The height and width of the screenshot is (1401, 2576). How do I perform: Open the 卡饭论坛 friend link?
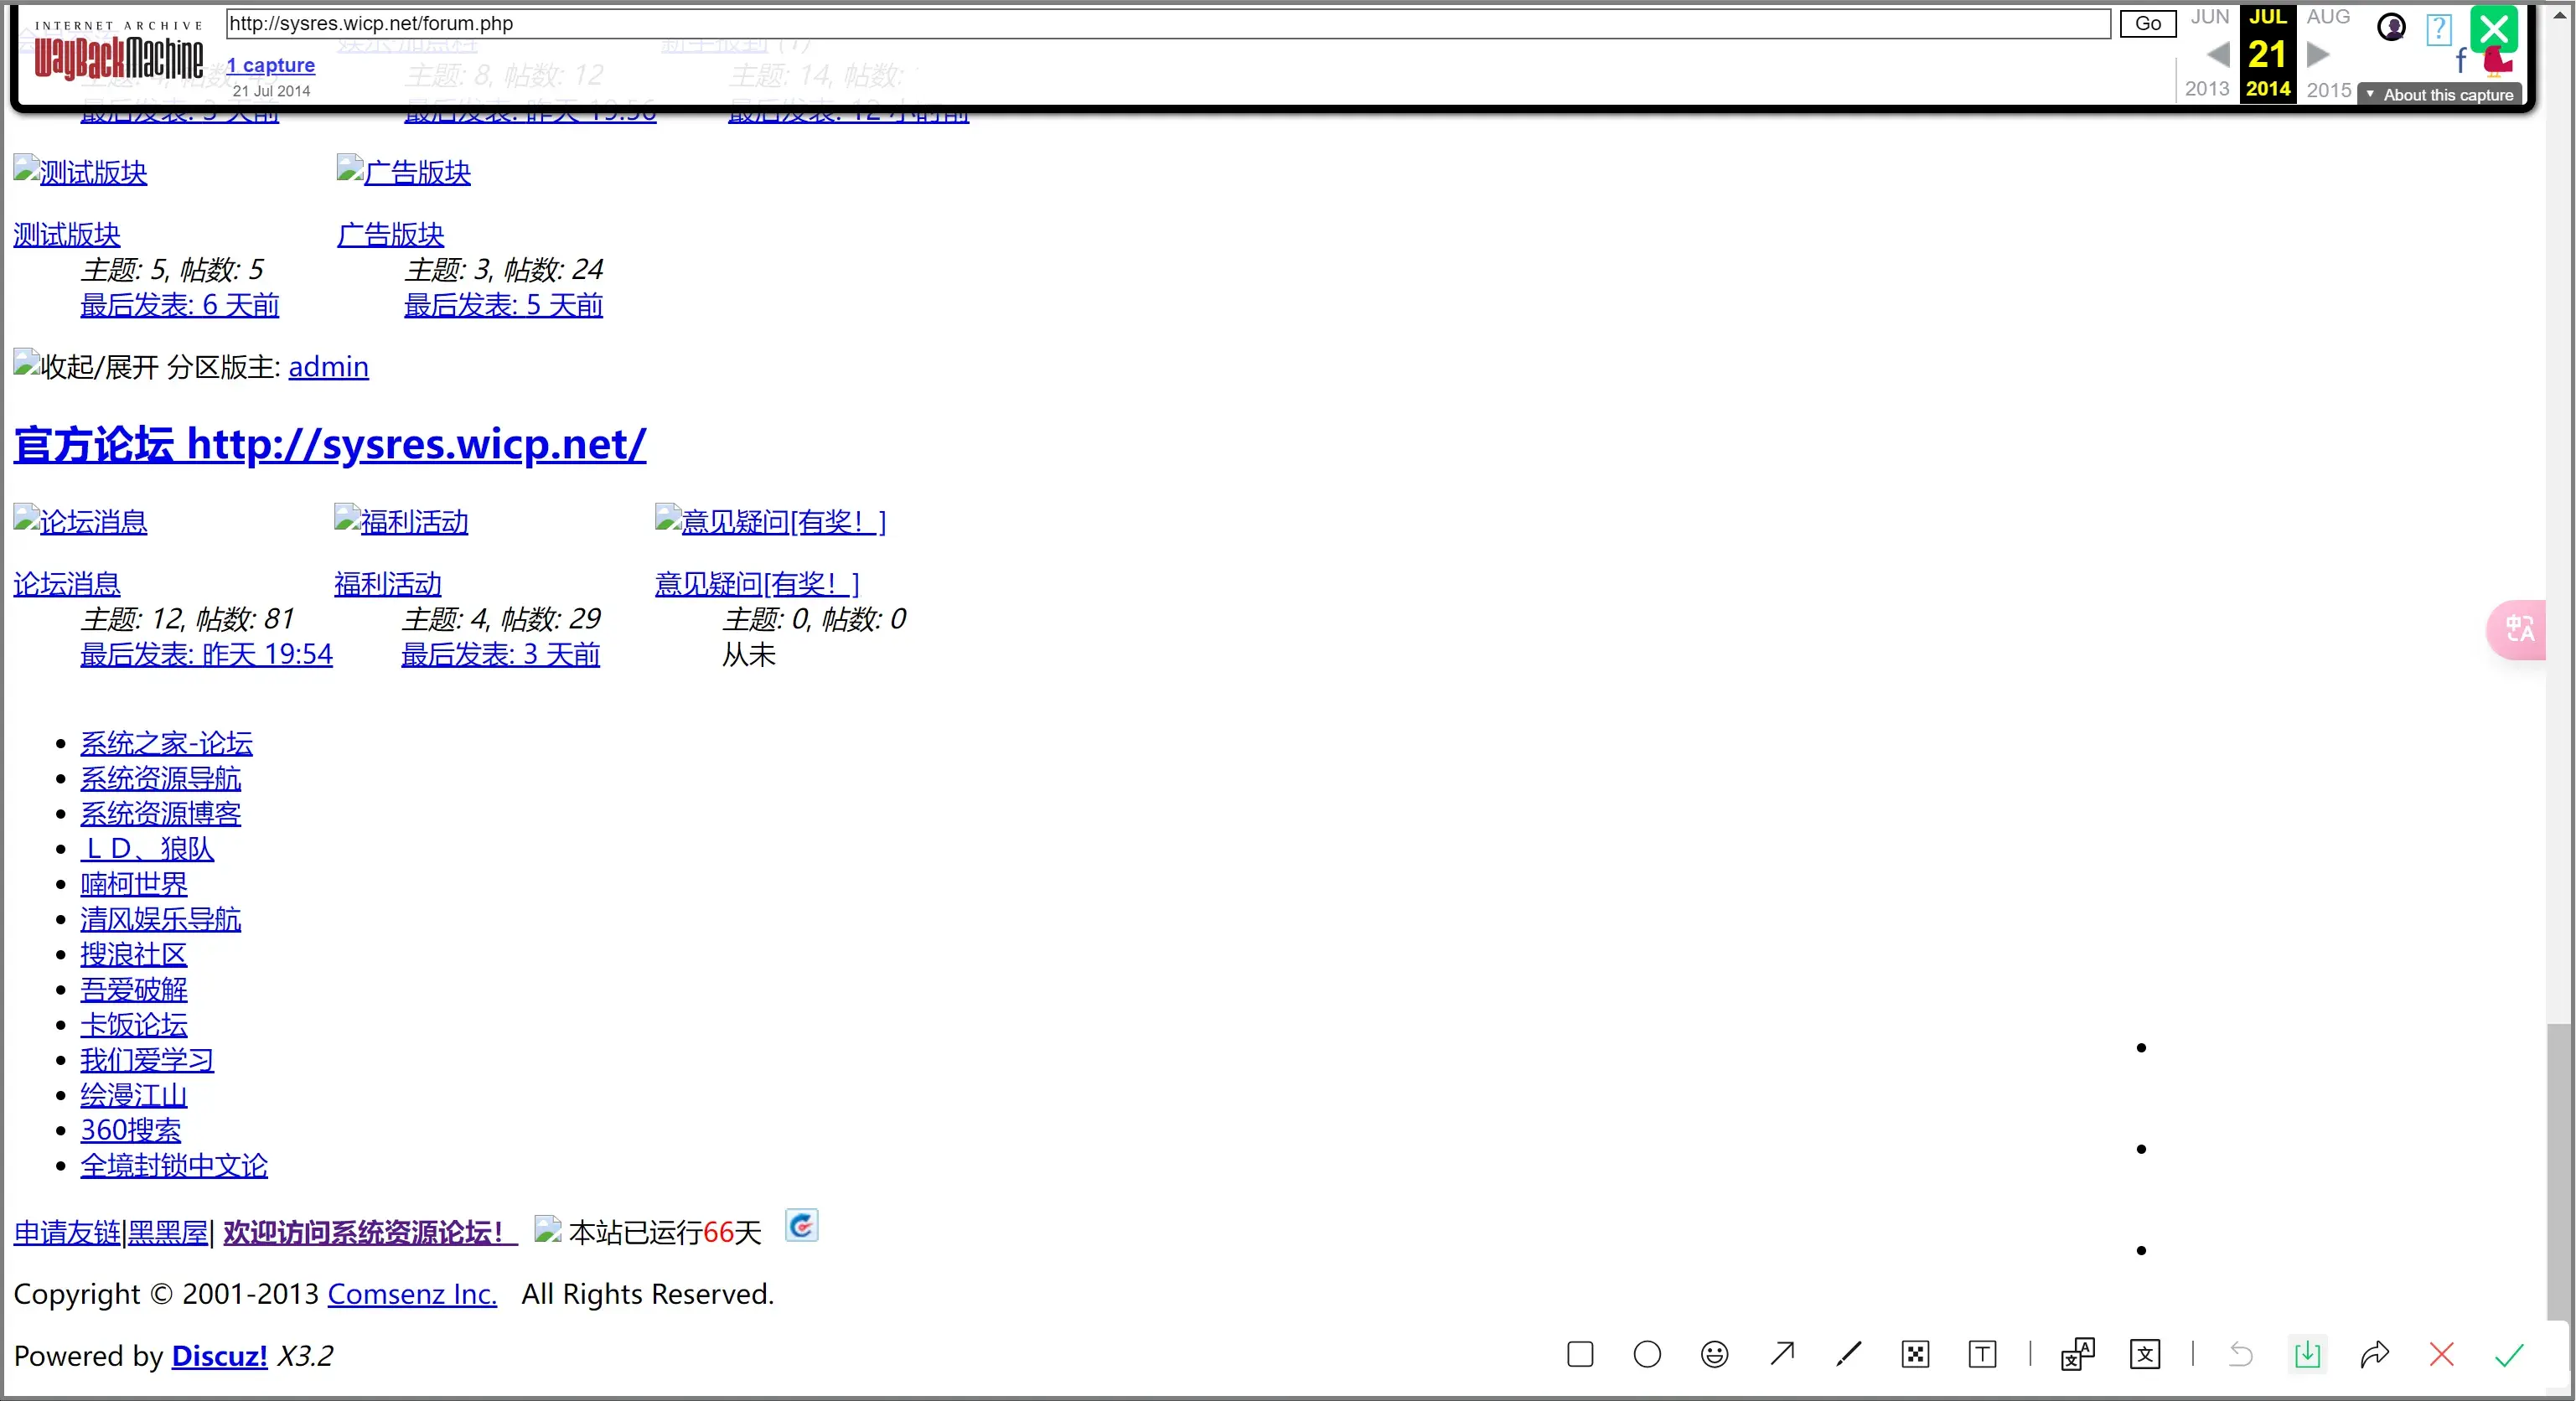click(134, 1024)
